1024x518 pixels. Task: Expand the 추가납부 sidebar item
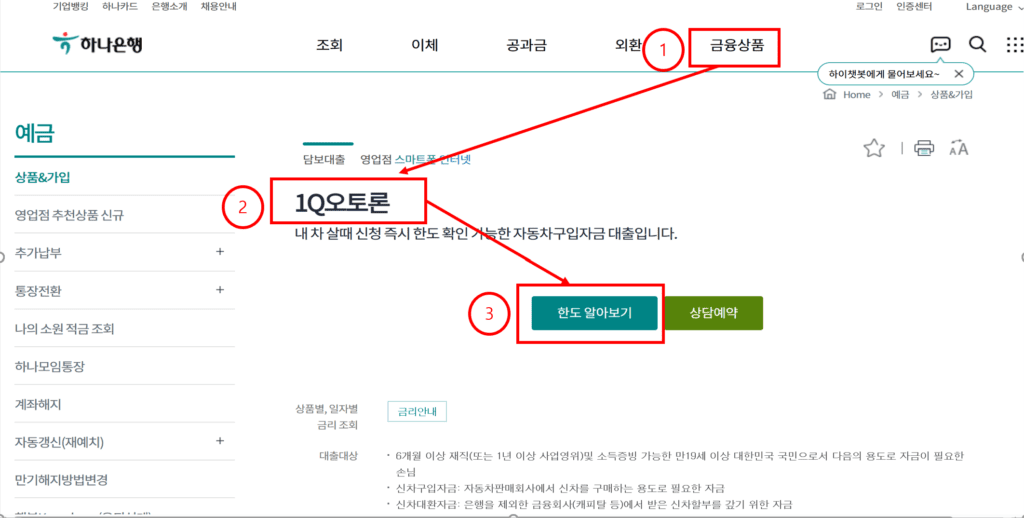tap(220, 251)
